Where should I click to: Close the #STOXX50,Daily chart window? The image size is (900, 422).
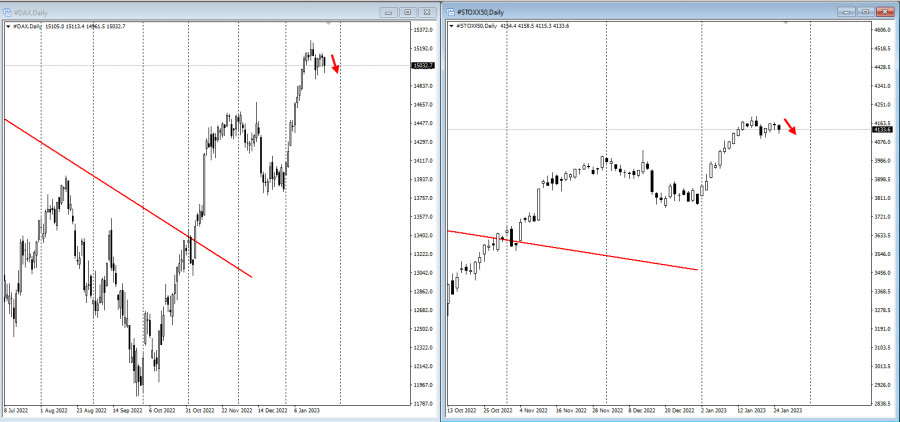pyautogui.click(x=885, y=12)
